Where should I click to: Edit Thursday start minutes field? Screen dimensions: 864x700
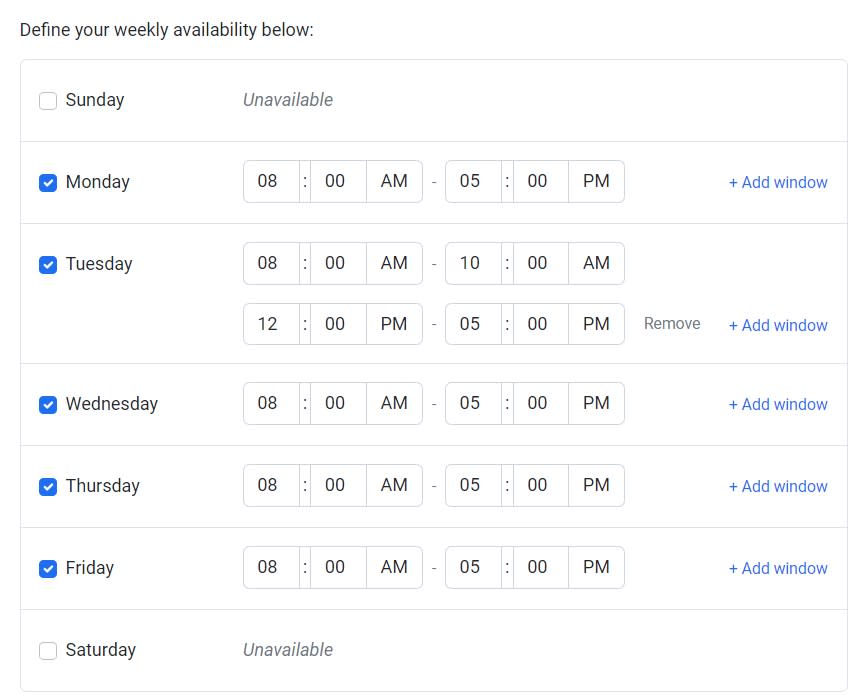tap(338, 486)
